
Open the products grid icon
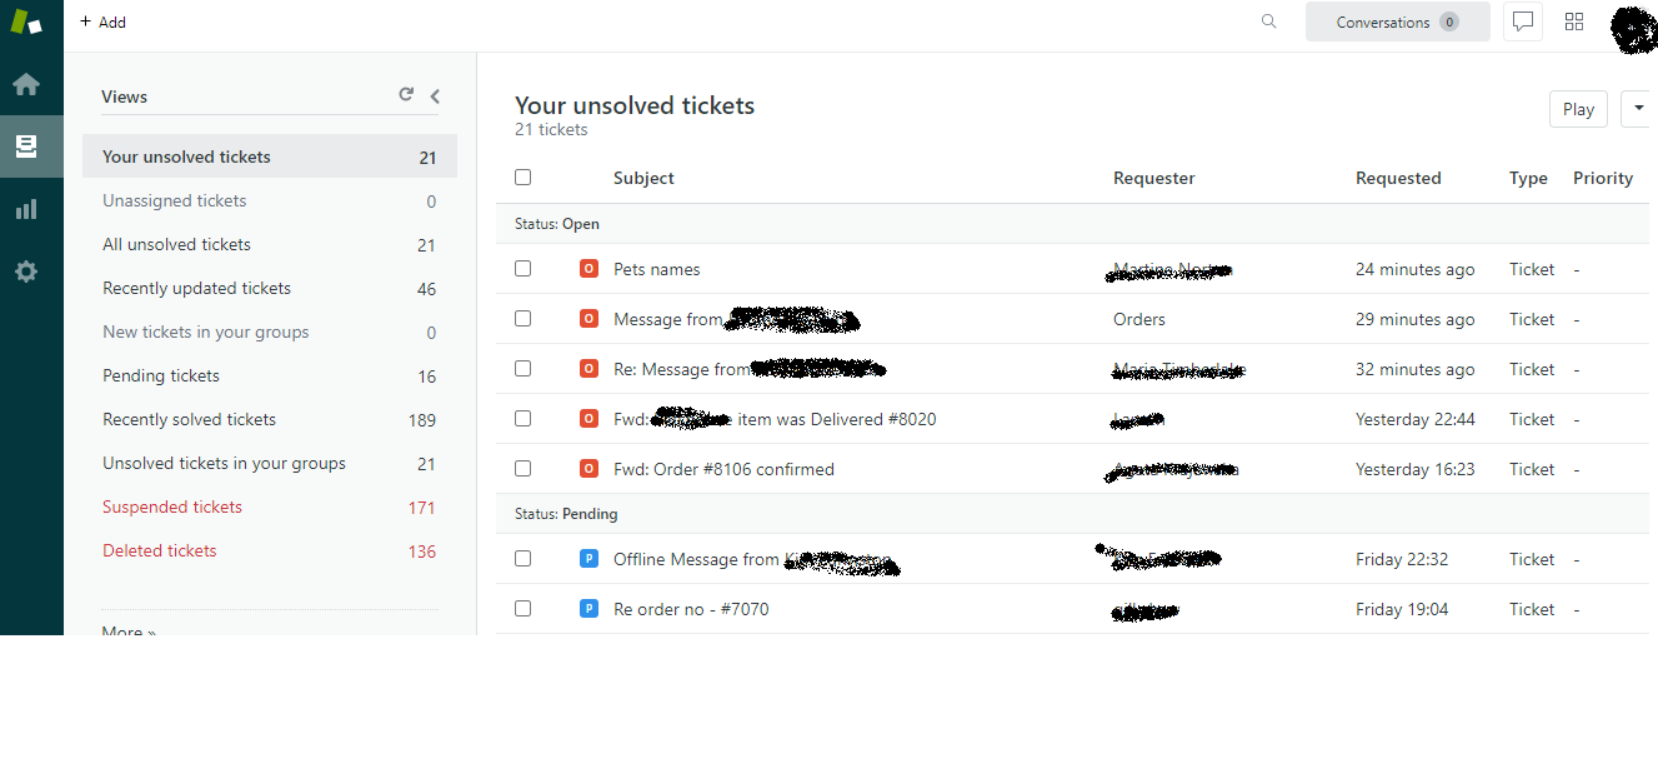click(x=1574, y=22)
